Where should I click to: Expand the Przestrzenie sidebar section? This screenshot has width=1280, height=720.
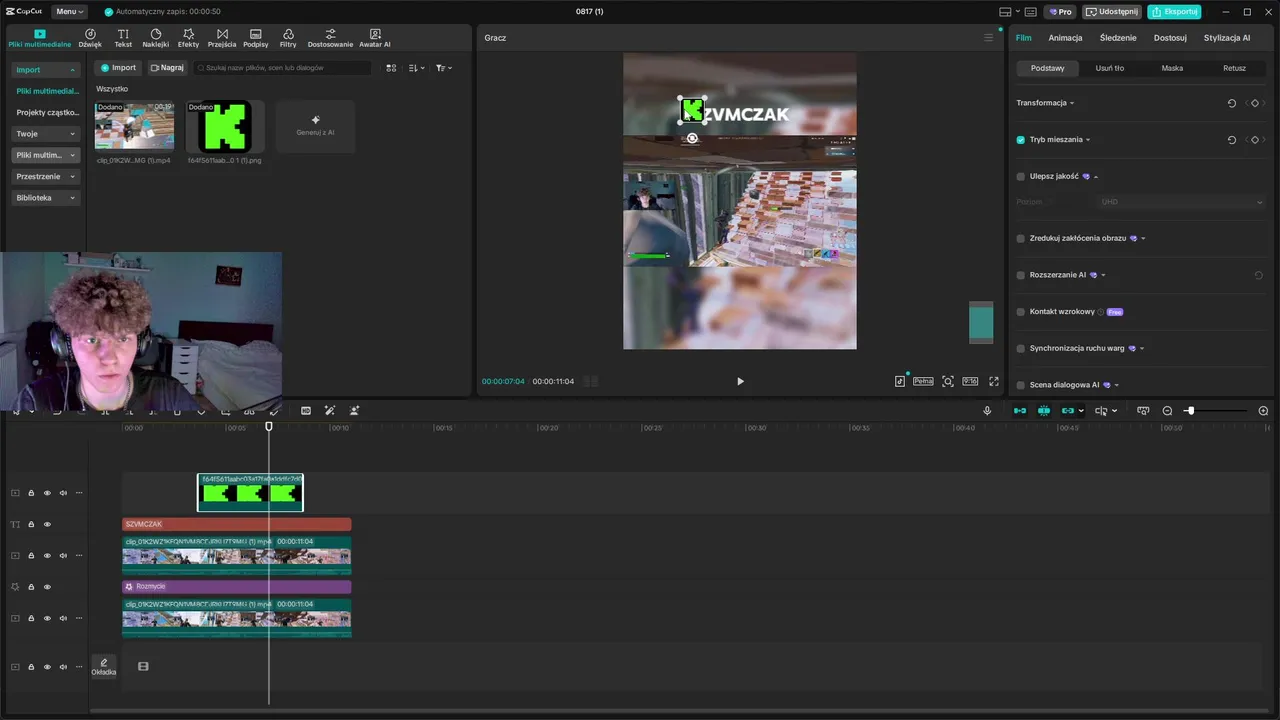point(46,176)
